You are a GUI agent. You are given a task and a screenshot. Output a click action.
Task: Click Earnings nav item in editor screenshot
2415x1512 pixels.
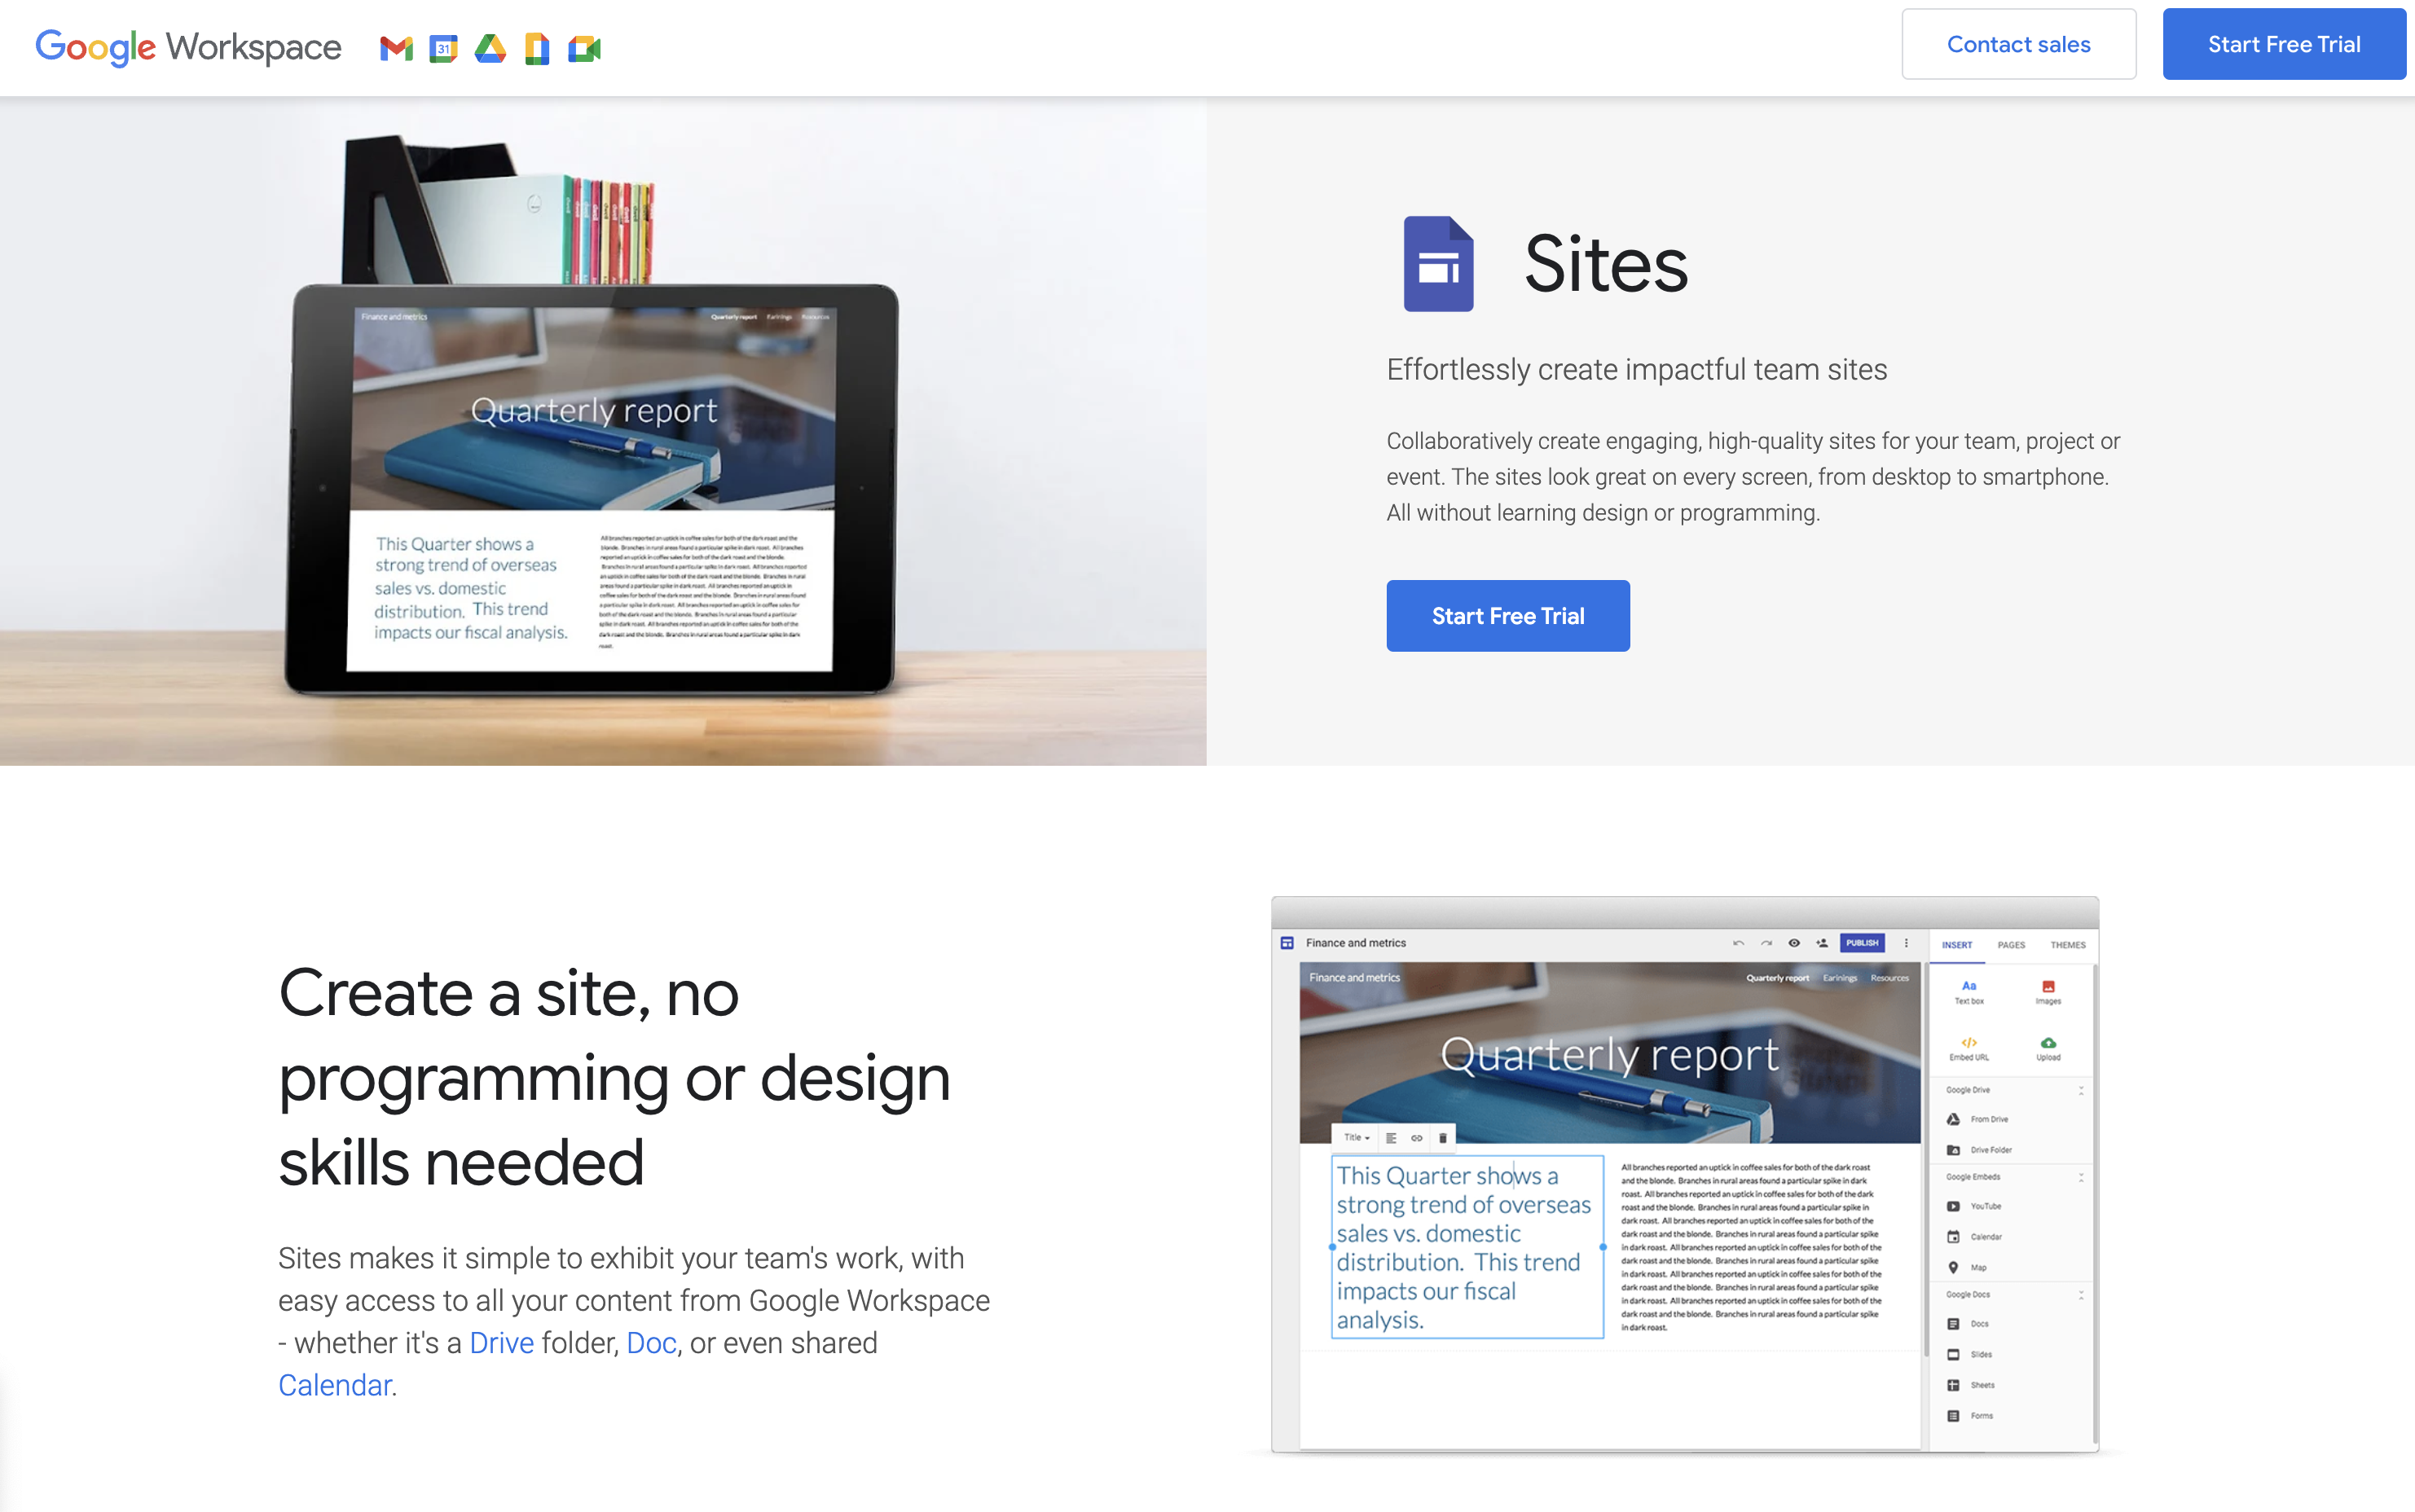(x=1840, y=978)
